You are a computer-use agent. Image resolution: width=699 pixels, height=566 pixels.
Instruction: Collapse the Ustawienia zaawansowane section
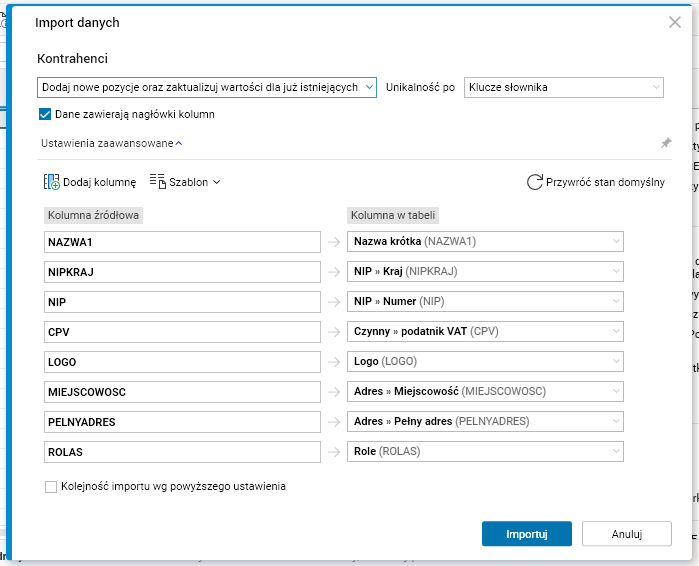(111, 143)
